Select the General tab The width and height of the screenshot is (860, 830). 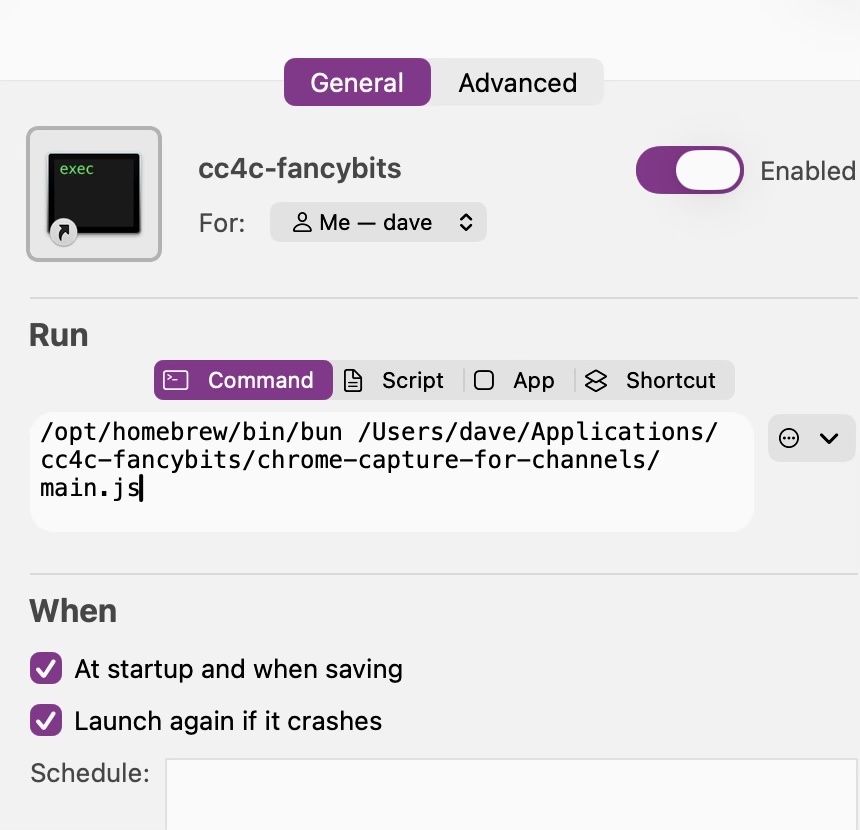357,82
